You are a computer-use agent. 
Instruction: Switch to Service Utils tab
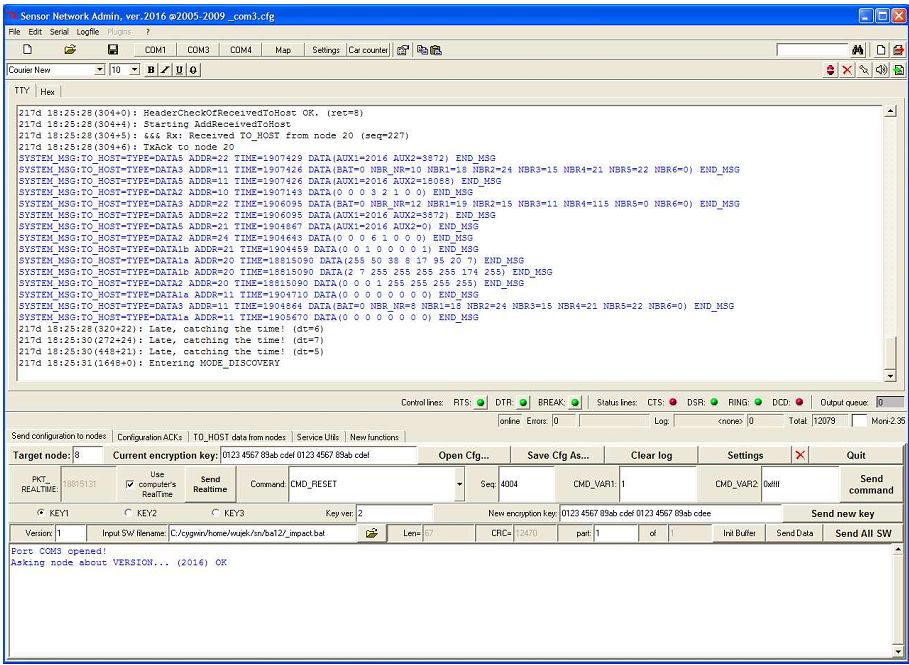click(318, 437)
